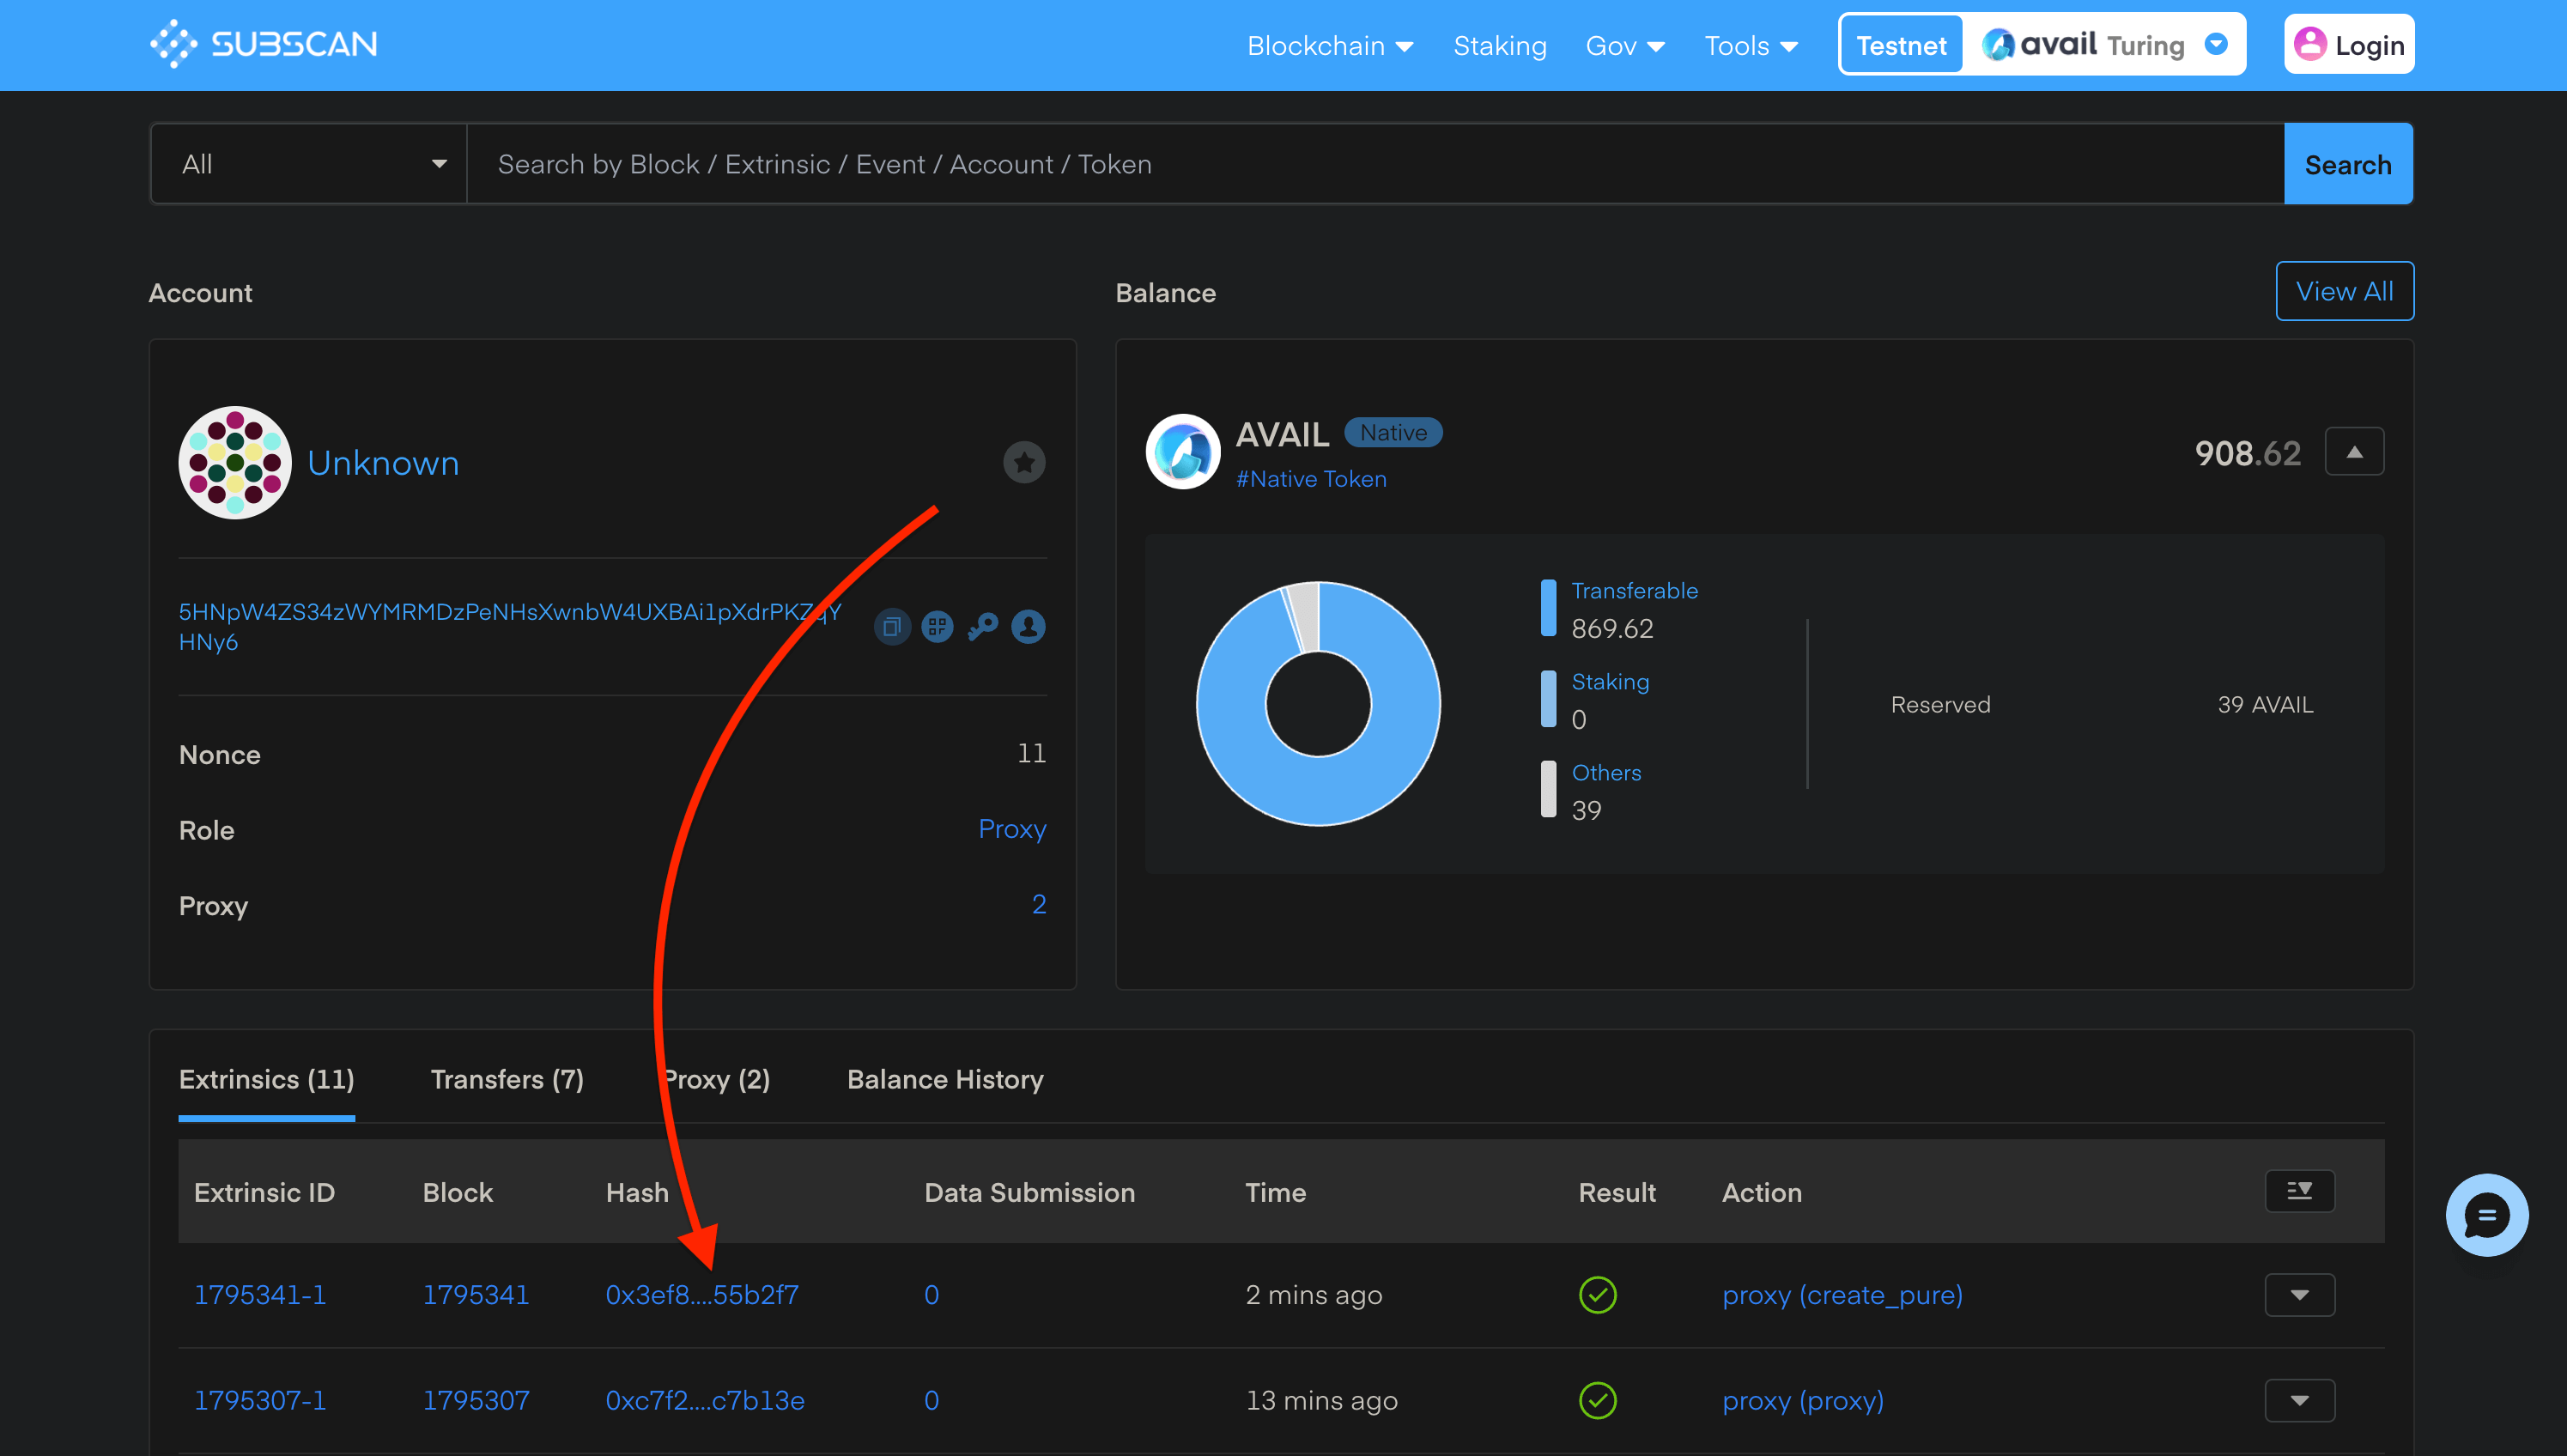Screen dimensions: 2567x1456
Task: Star this account as favorite
Action: click(x=1023, y=462)
